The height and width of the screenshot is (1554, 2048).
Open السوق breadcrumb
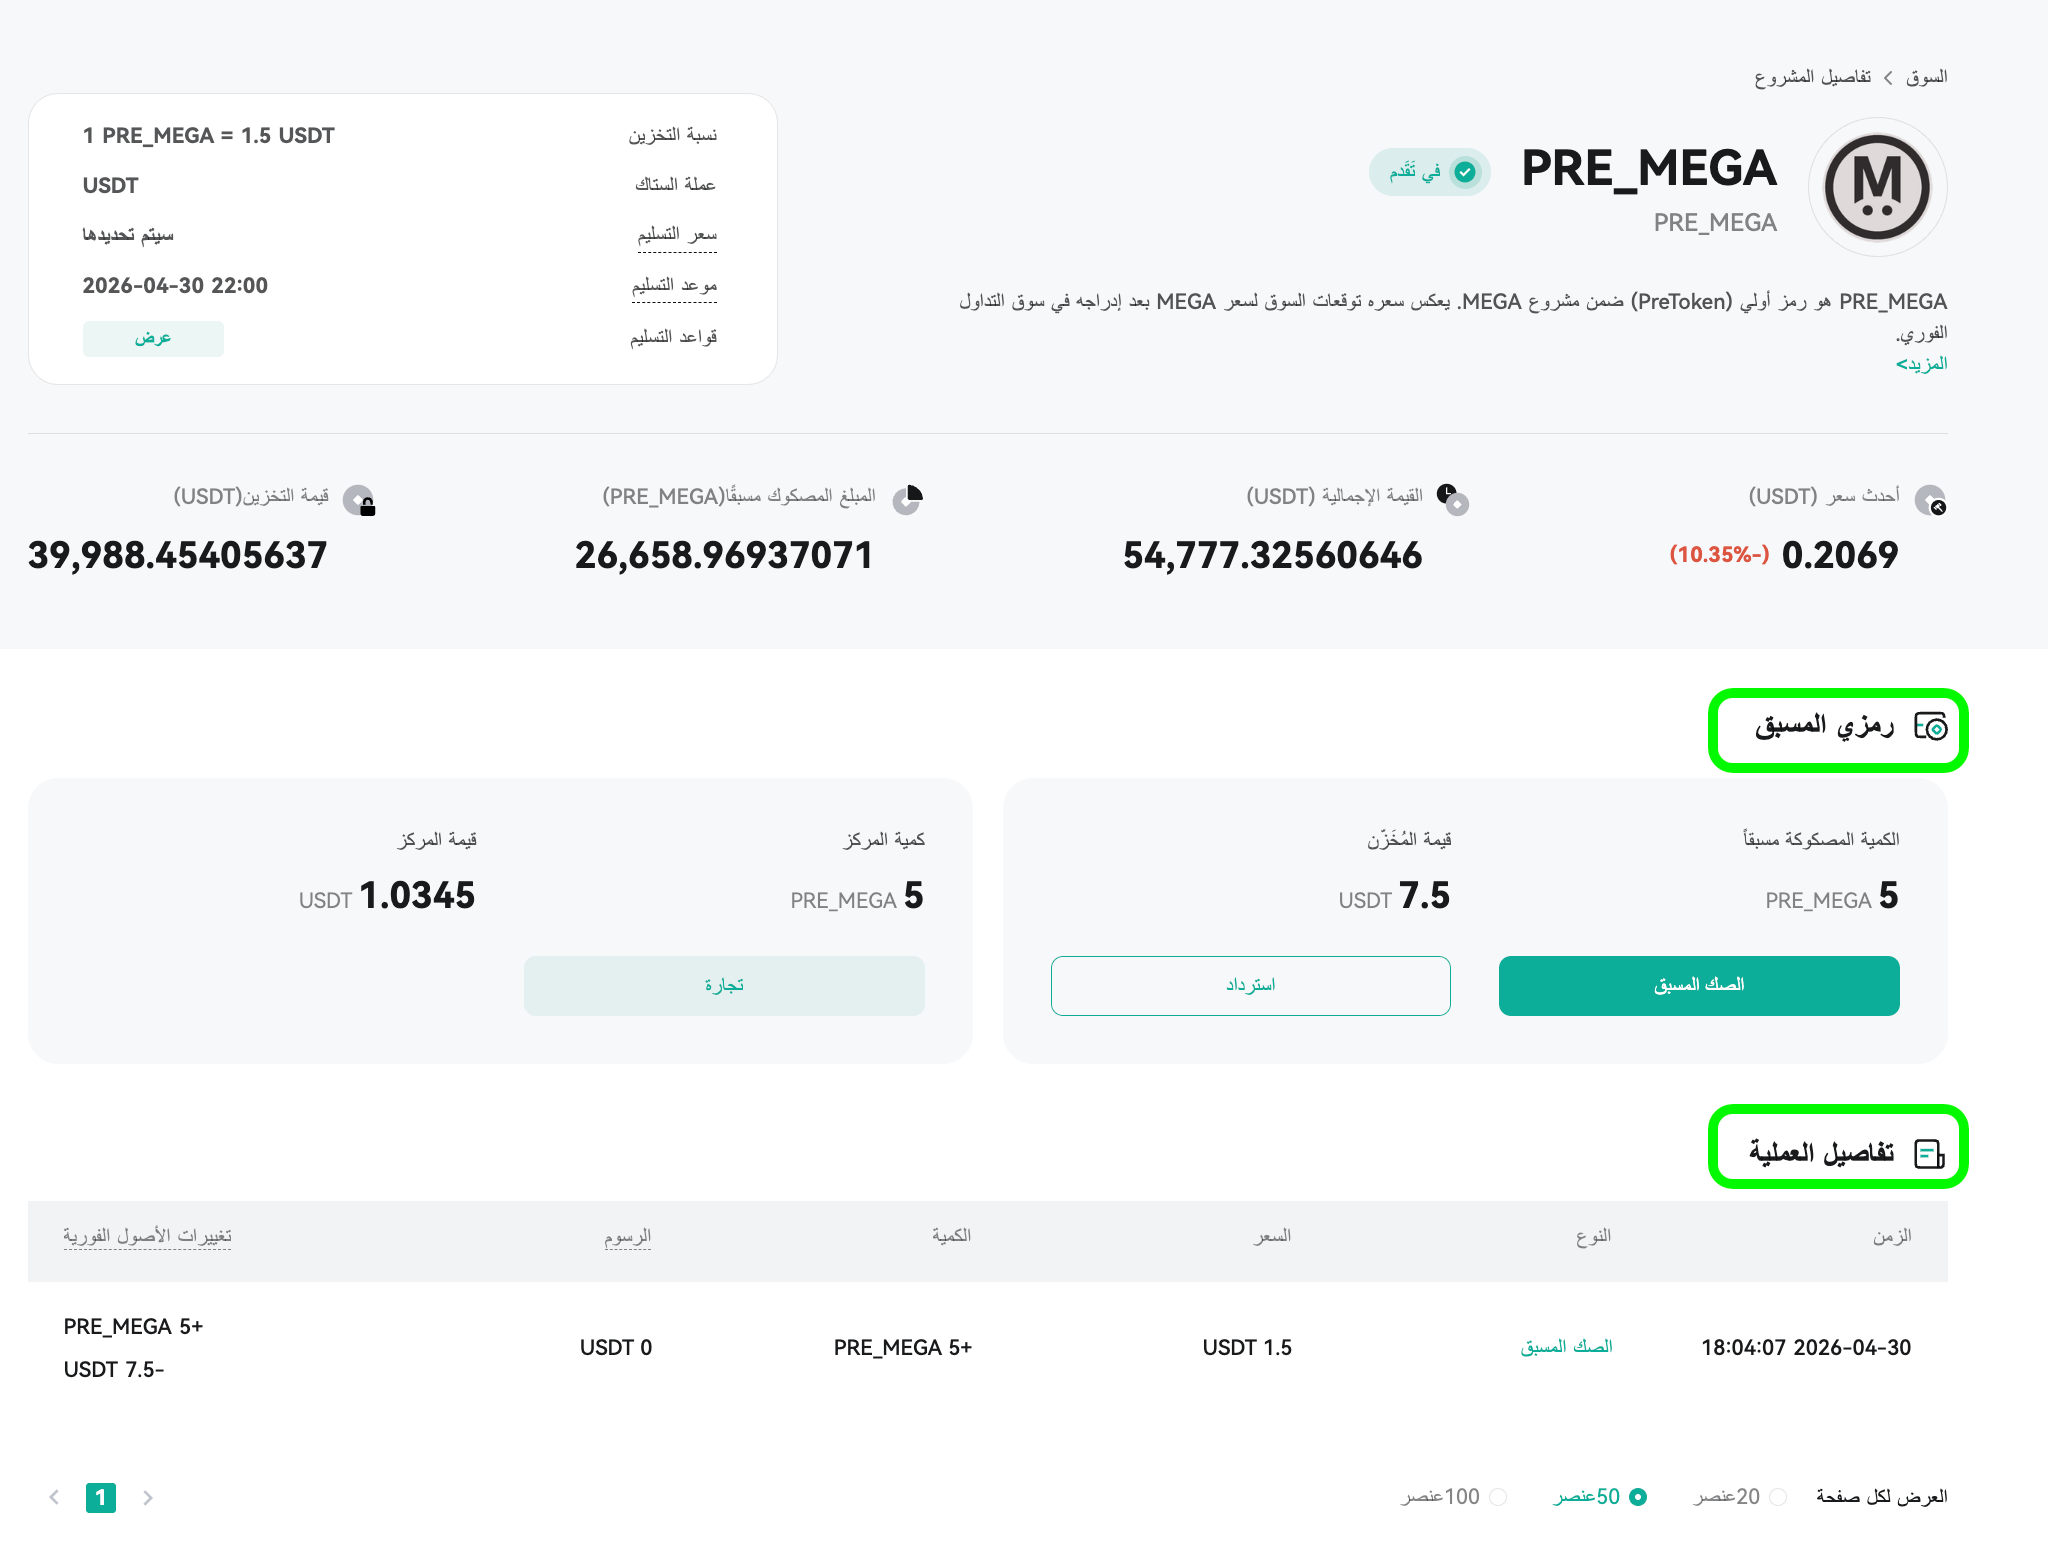coord(1926,77)
